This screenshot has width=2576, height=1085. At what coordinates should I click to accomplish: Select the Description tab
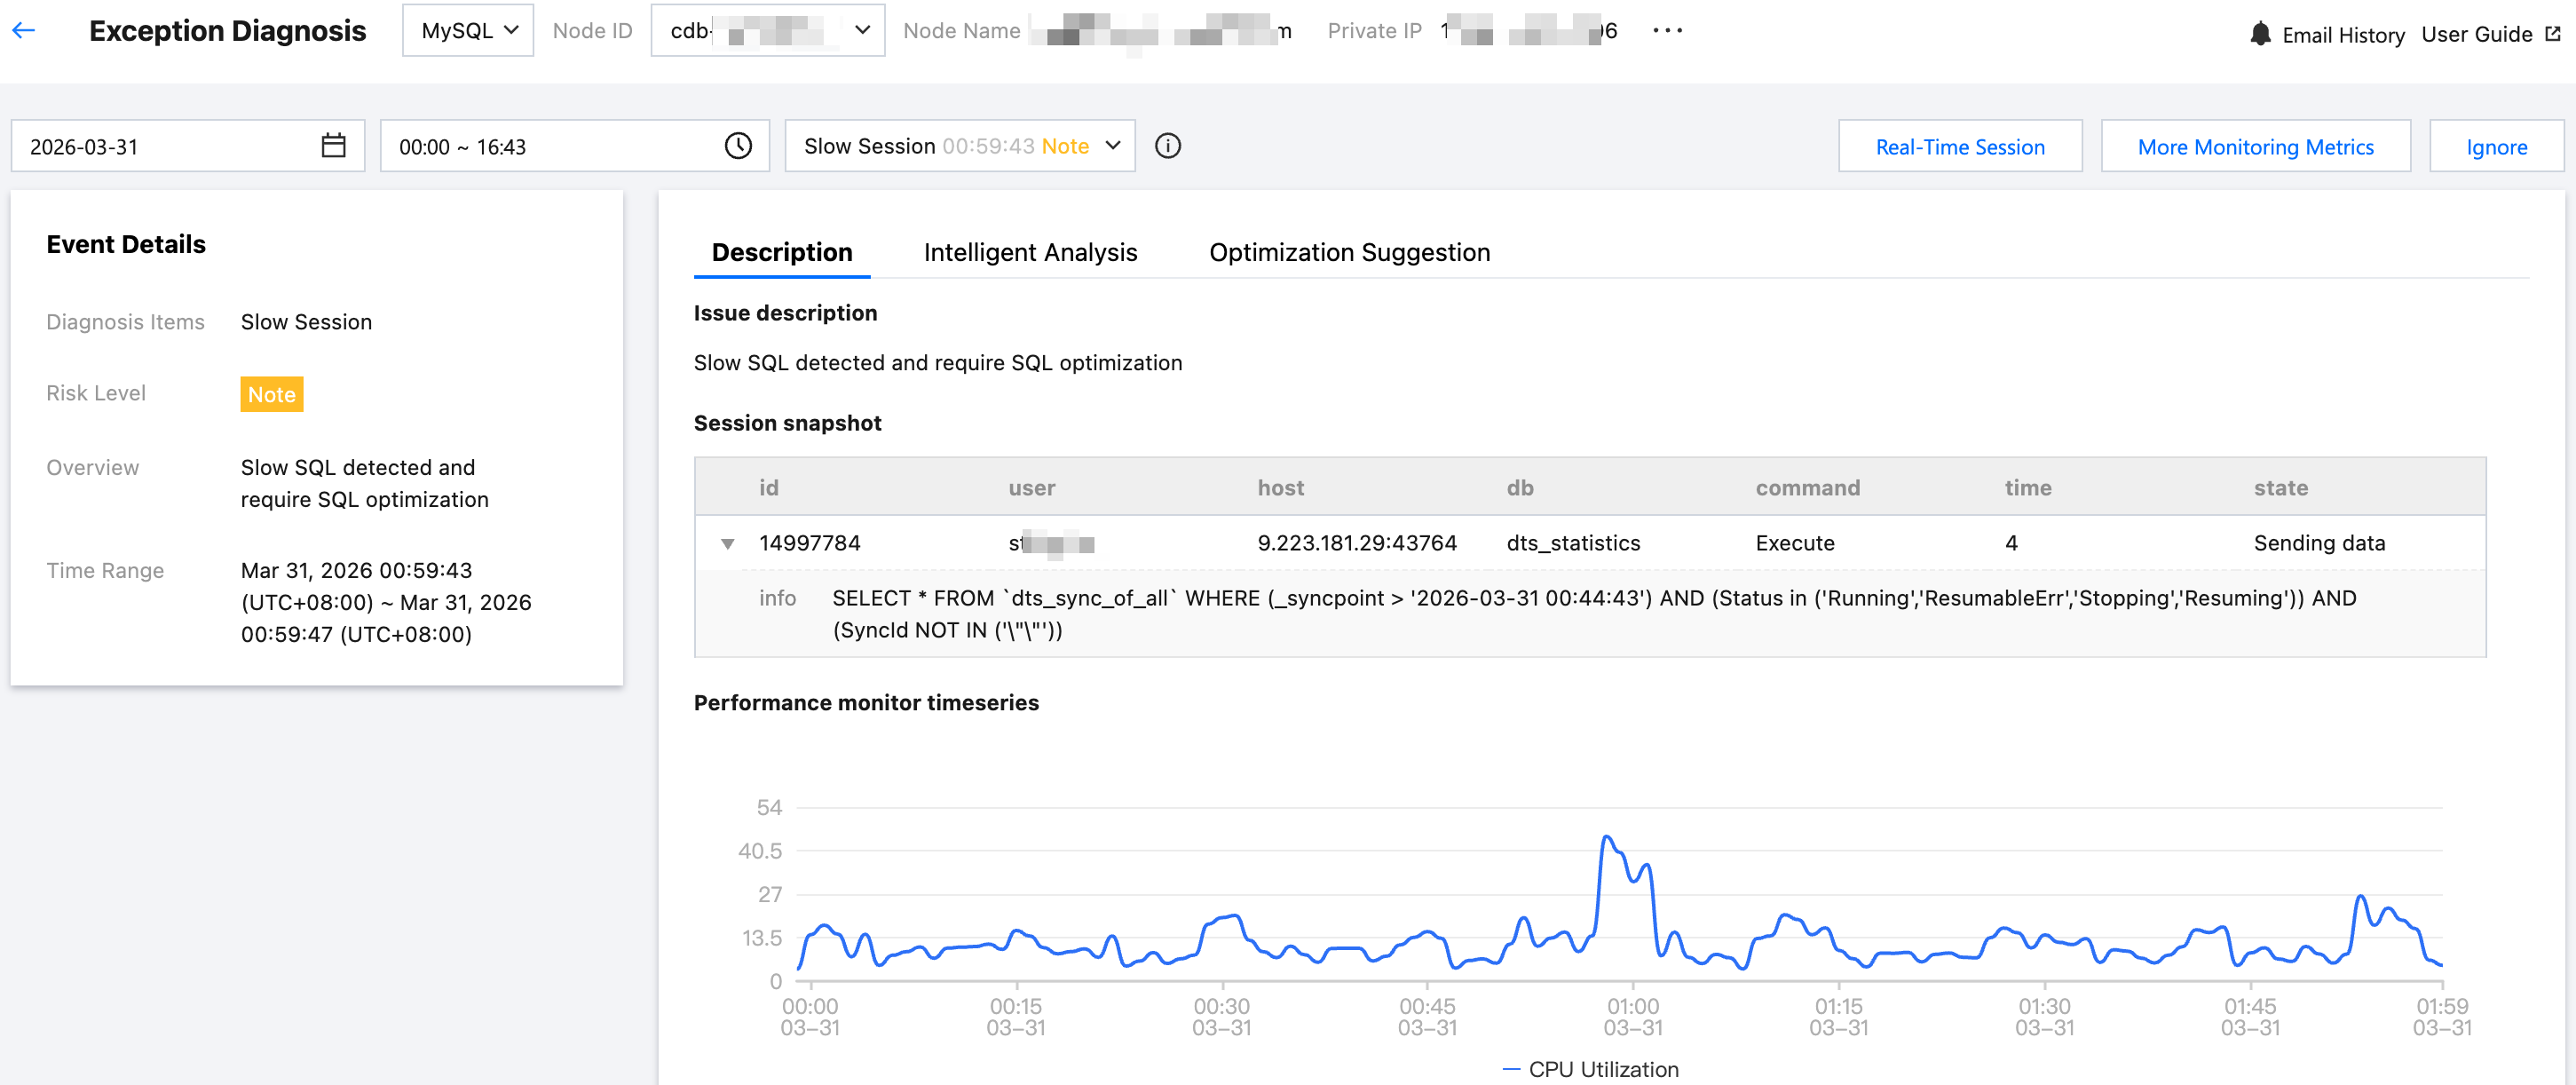click(x=781, y=252)
